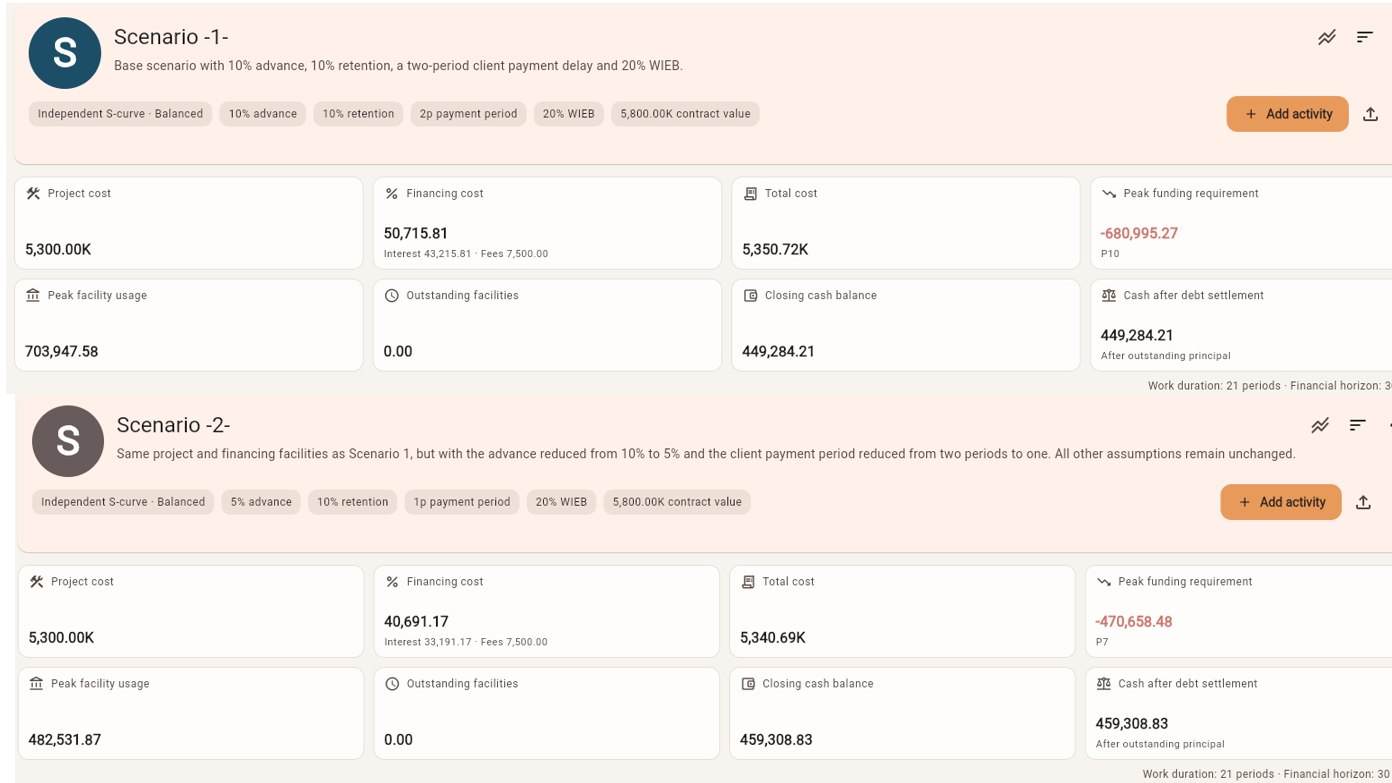Click the Closing cash balance wallet icon in Scenario -2-
The image size is (1392, 783).
click(748, 684)
